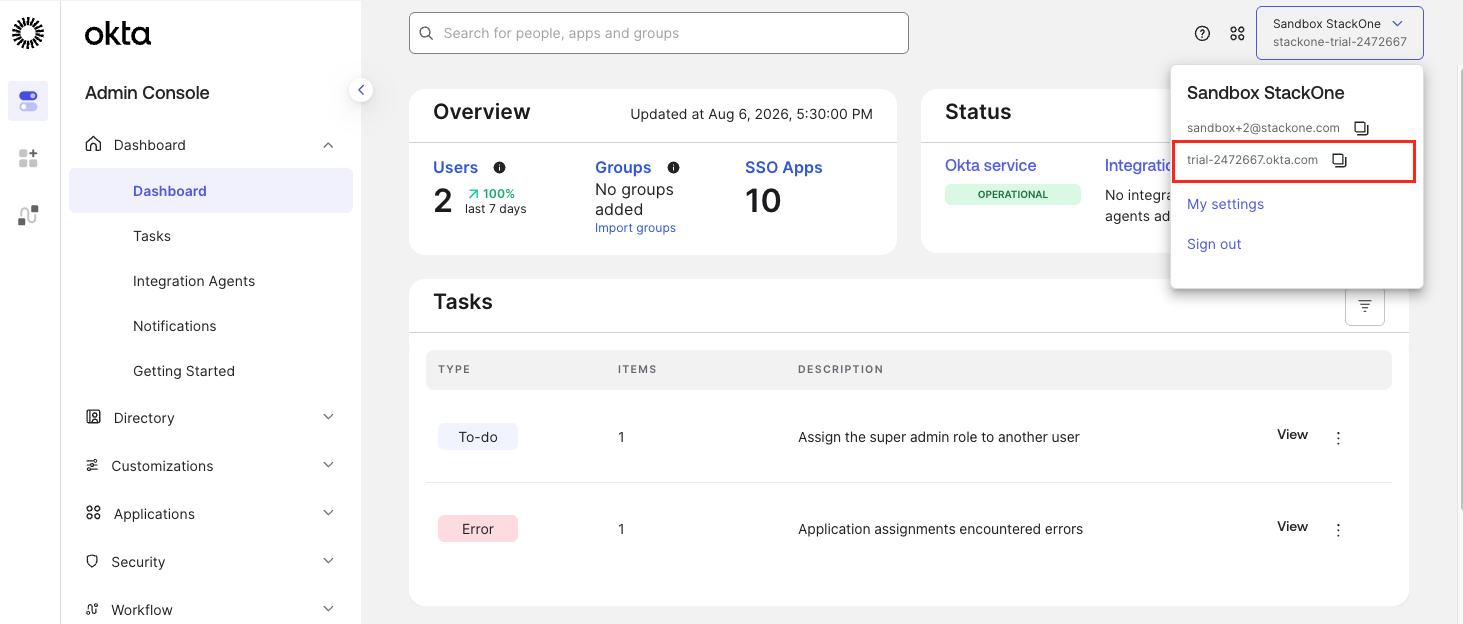Screen dimensions: 1463x624
Task: Expand the Security section chevron
Action: point(328,561)
